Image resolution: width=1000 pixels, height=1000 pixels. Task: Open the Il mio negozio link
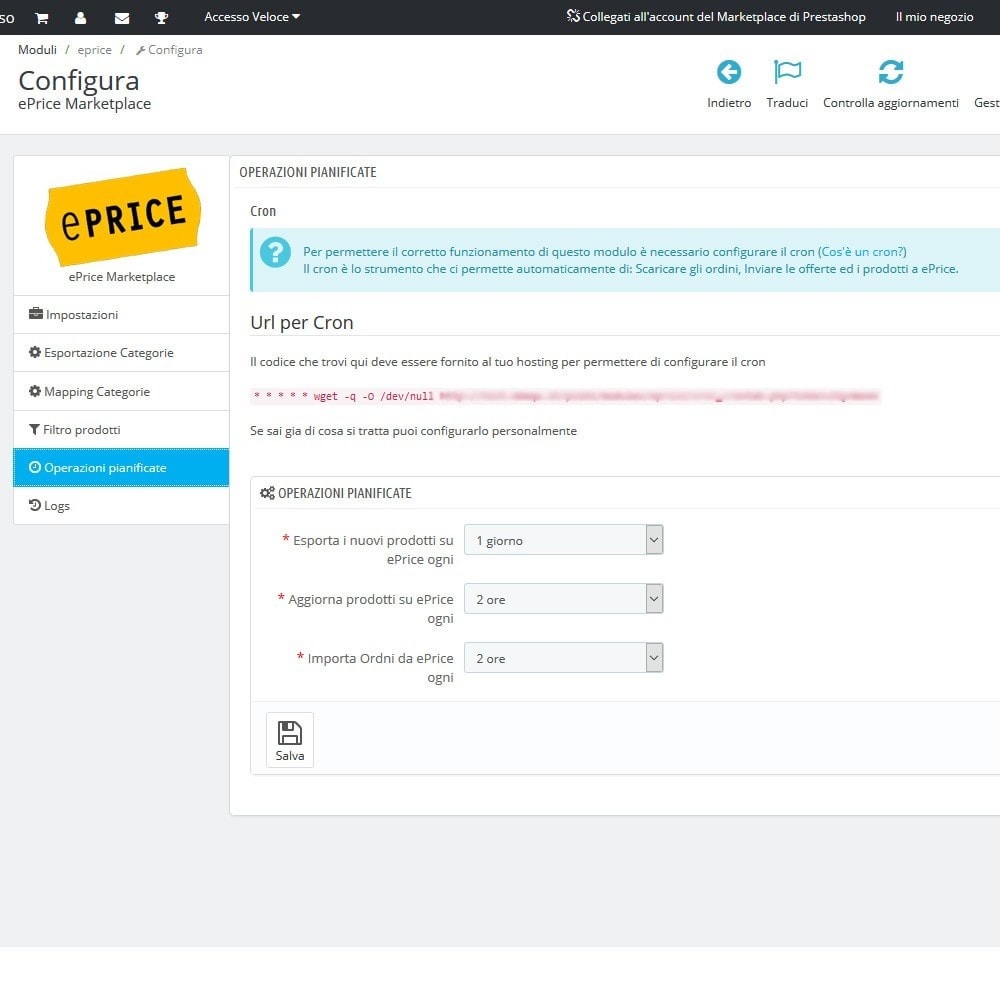click(934, 17)
